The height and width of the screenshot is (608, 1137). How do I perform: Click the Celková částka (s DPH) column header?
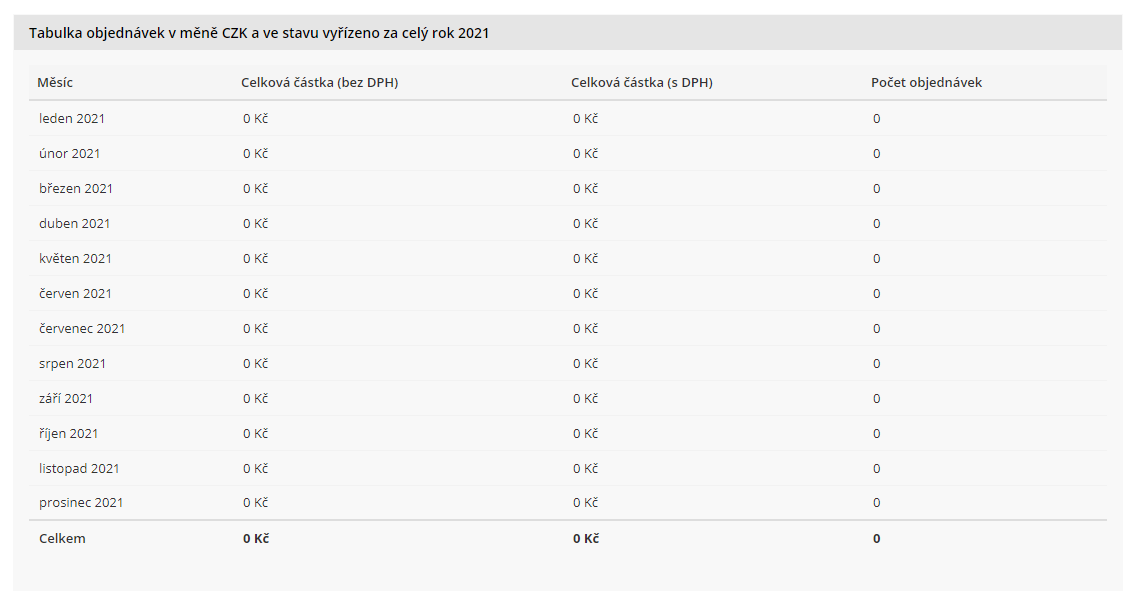click(641, 83)
